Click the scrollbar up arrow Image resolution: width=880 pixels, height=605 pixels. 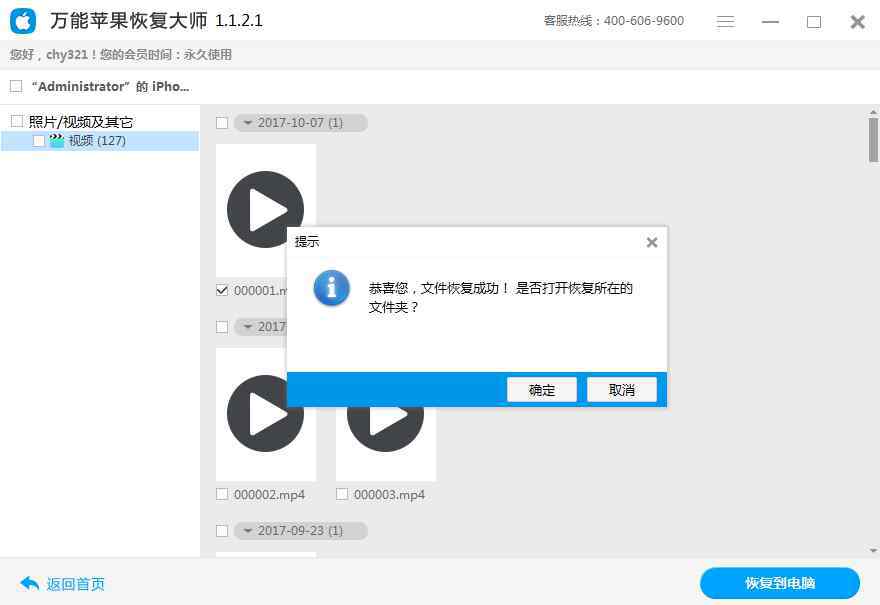[x=873, y=112]
